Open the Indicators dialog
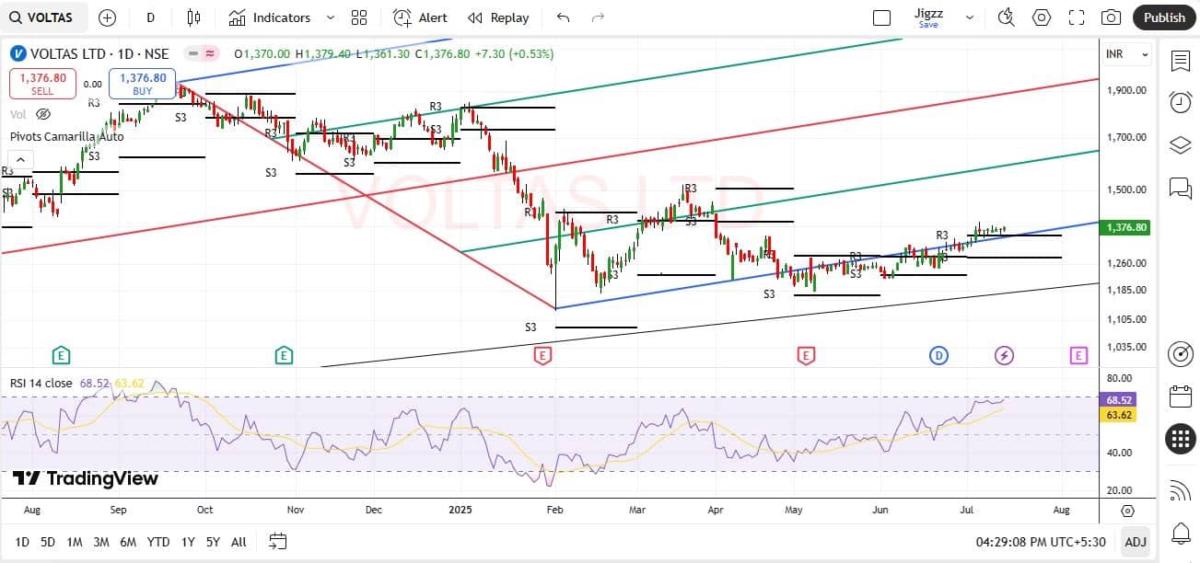 tap(269, 17)
